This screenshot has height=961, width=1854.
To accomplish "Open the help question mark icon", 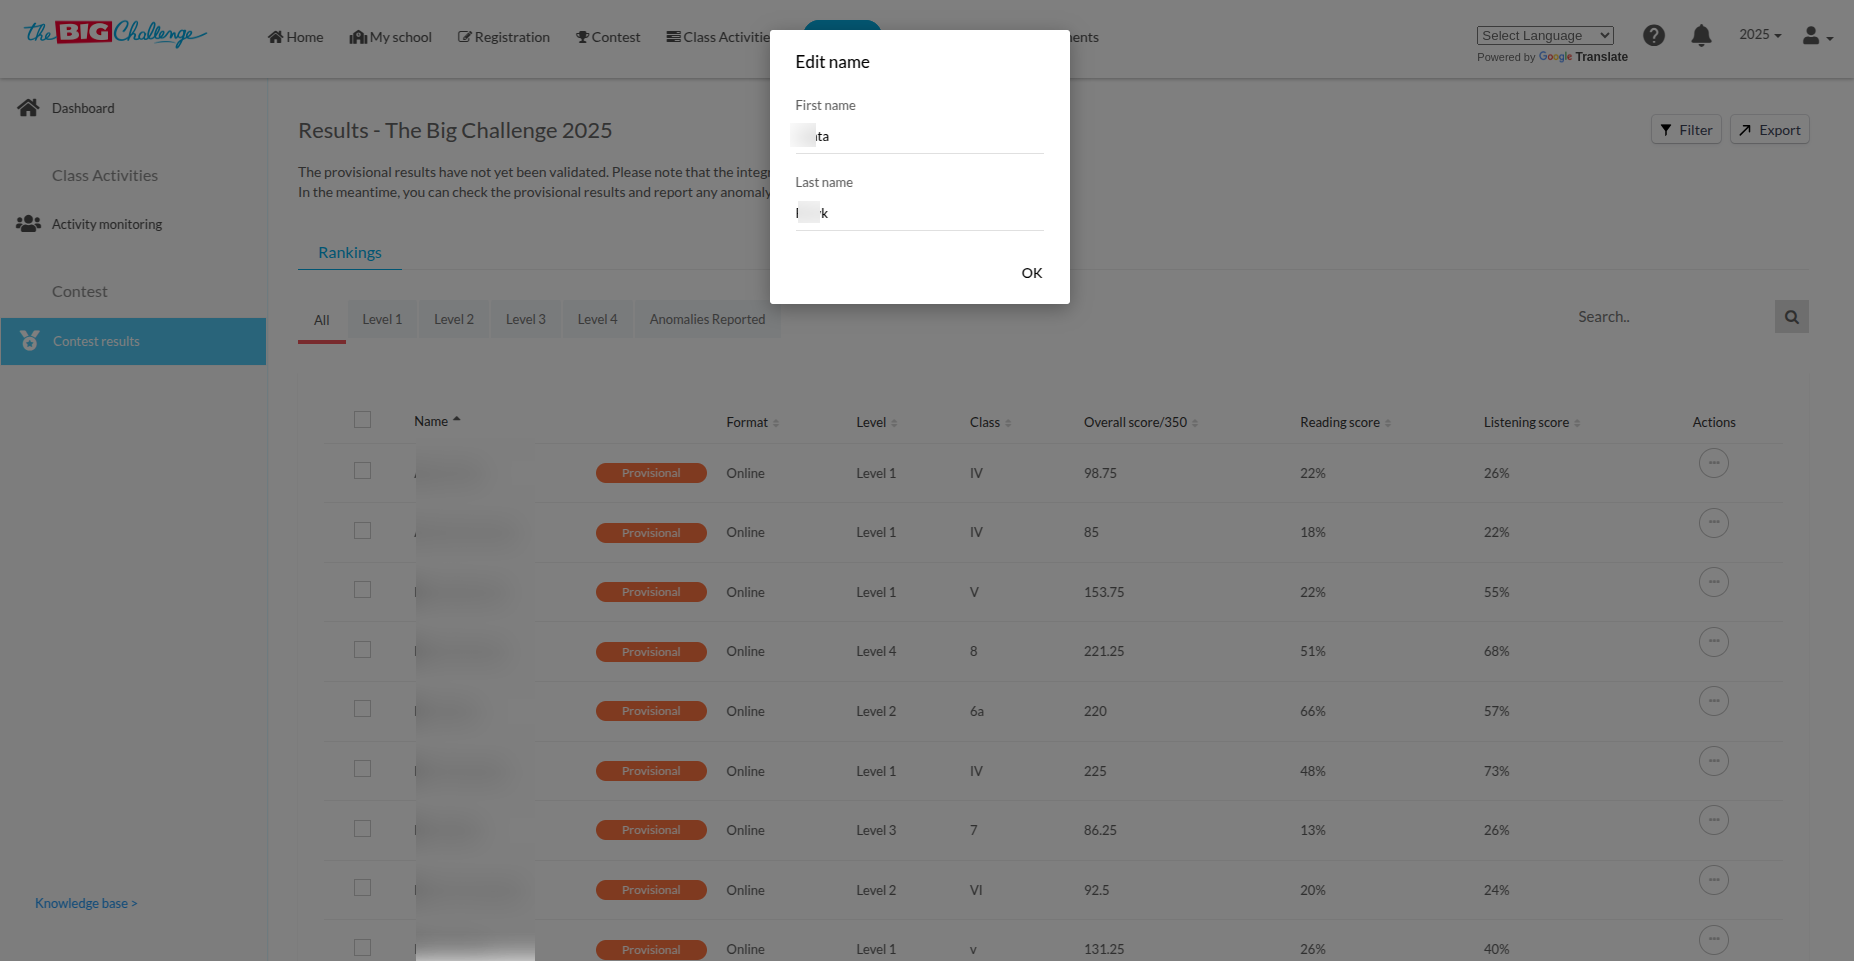I will [x=1654, y=35].
